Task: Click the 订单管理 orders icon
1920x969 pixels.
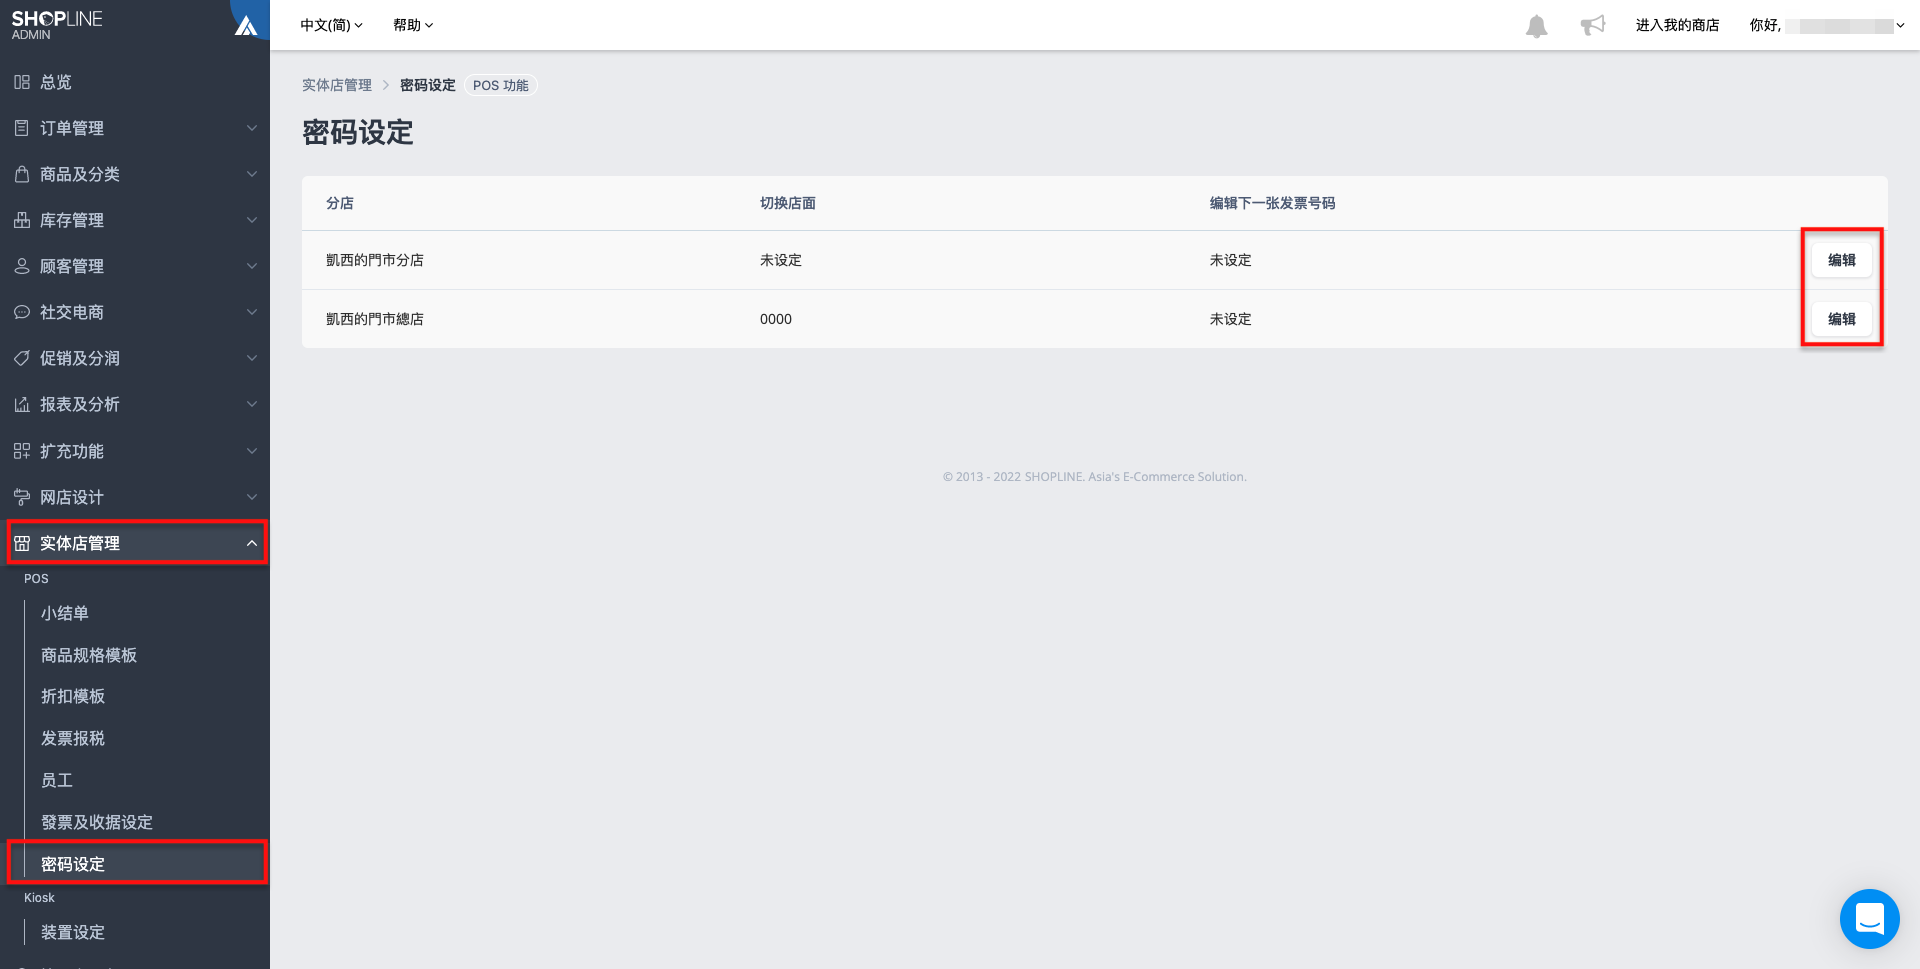Action: pyautogui.click(x=22, y=128)
